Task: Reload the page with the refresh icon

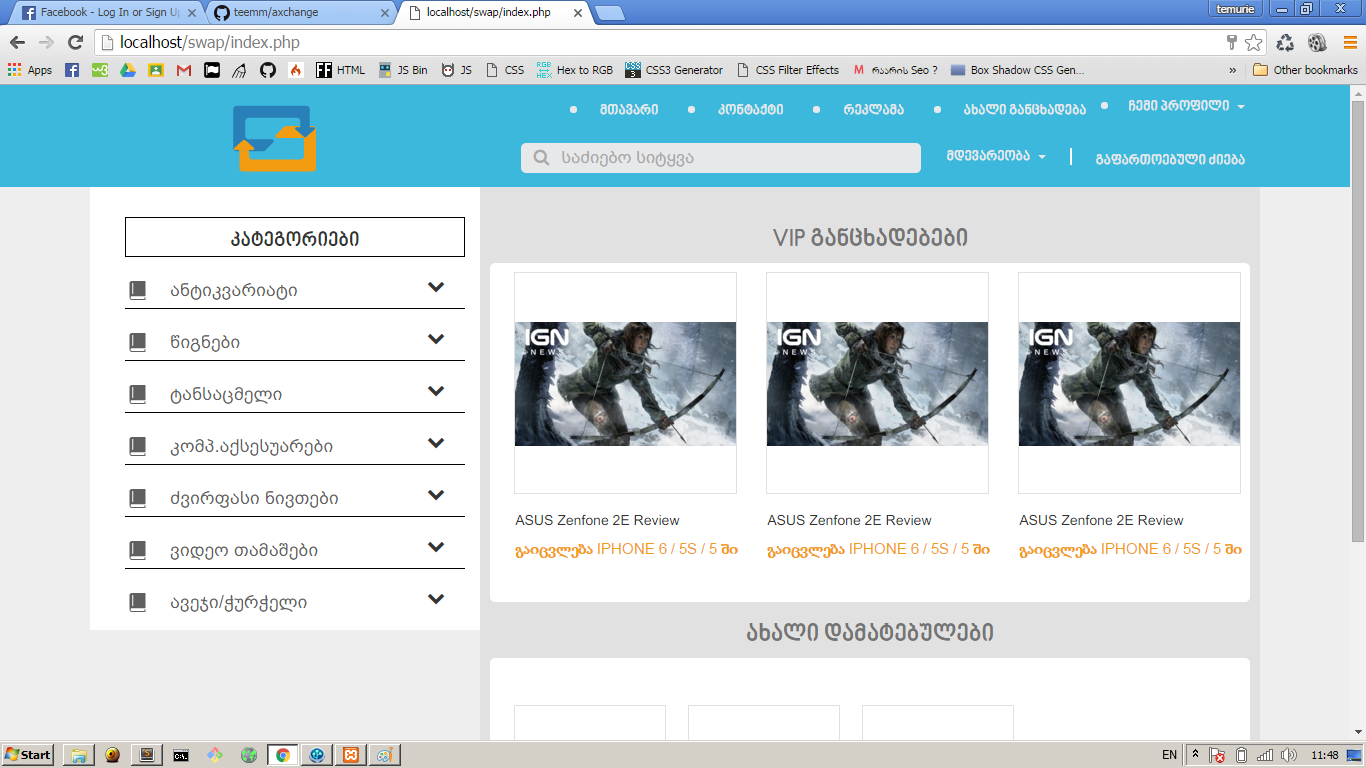Action: (x=74, y=43)
